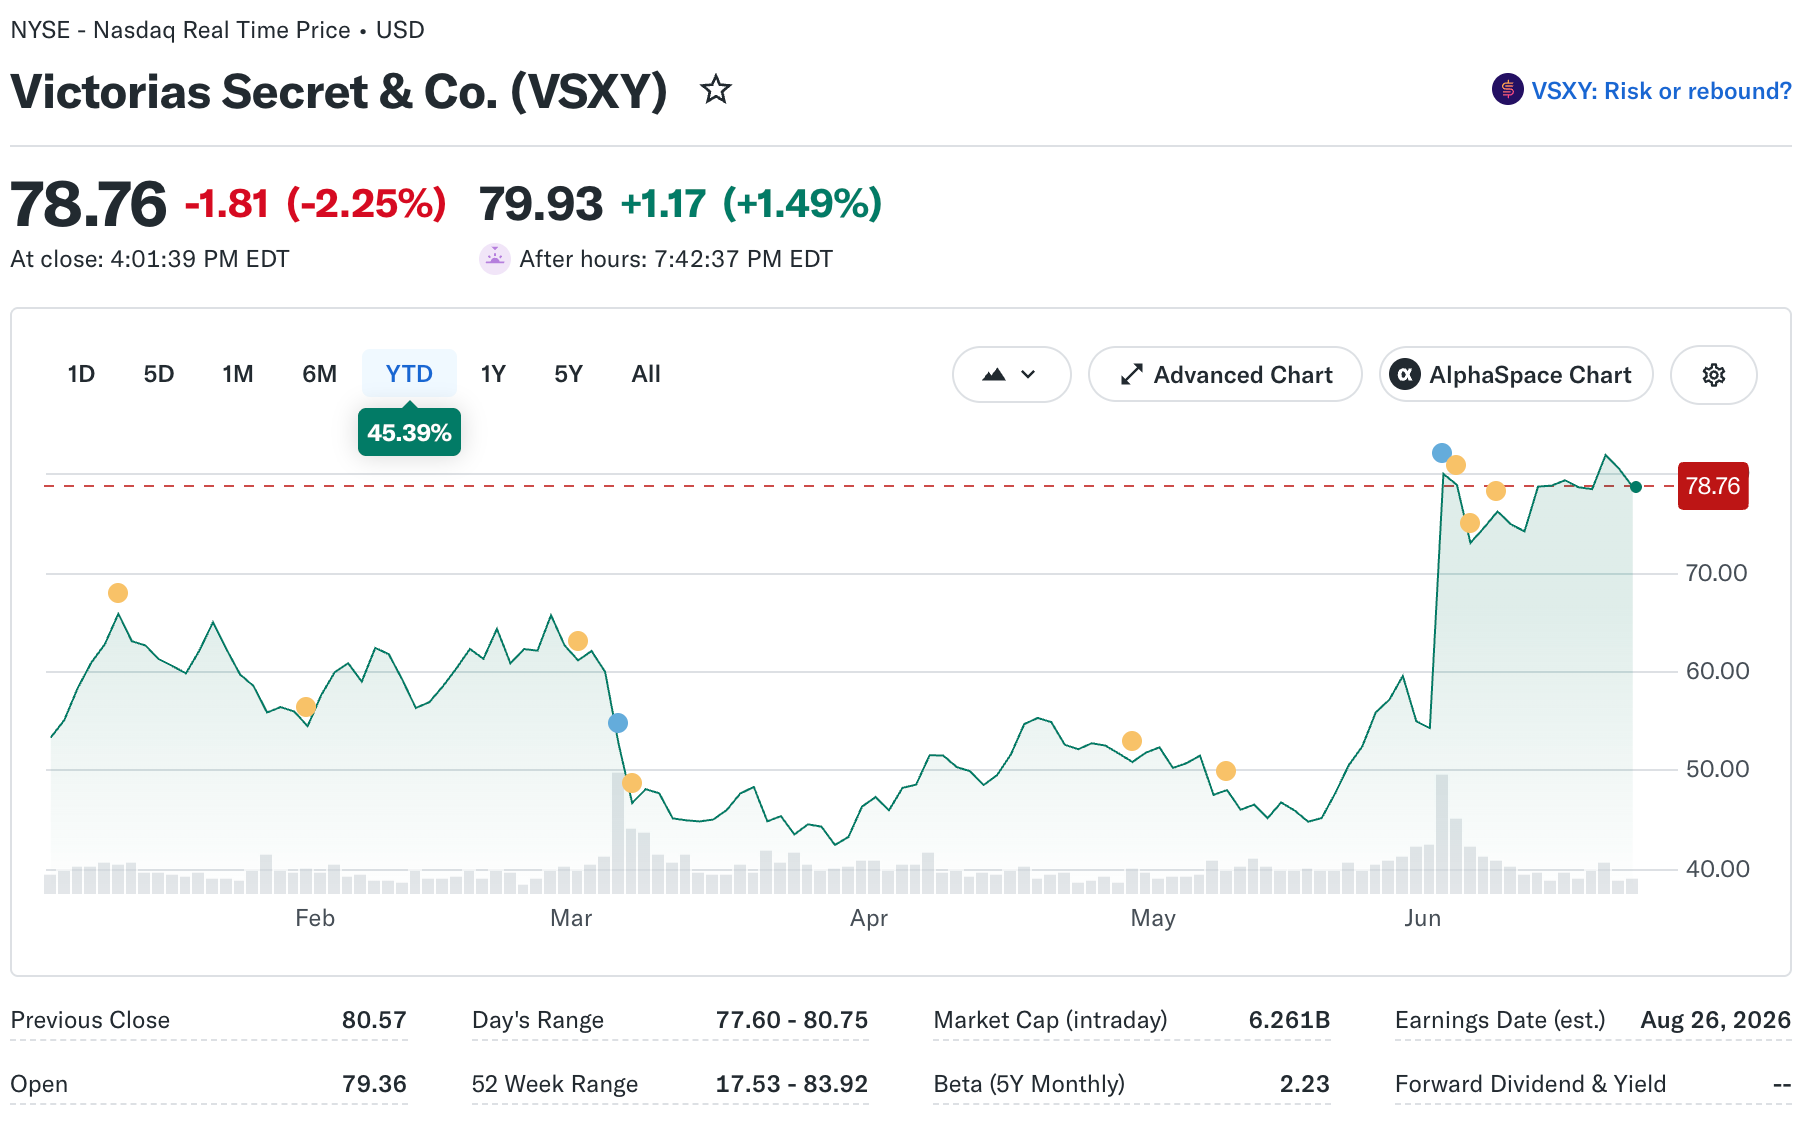The image size is (1820, 1134).
Task: Click the blue event marker near March drop
Action: (618, 723)
